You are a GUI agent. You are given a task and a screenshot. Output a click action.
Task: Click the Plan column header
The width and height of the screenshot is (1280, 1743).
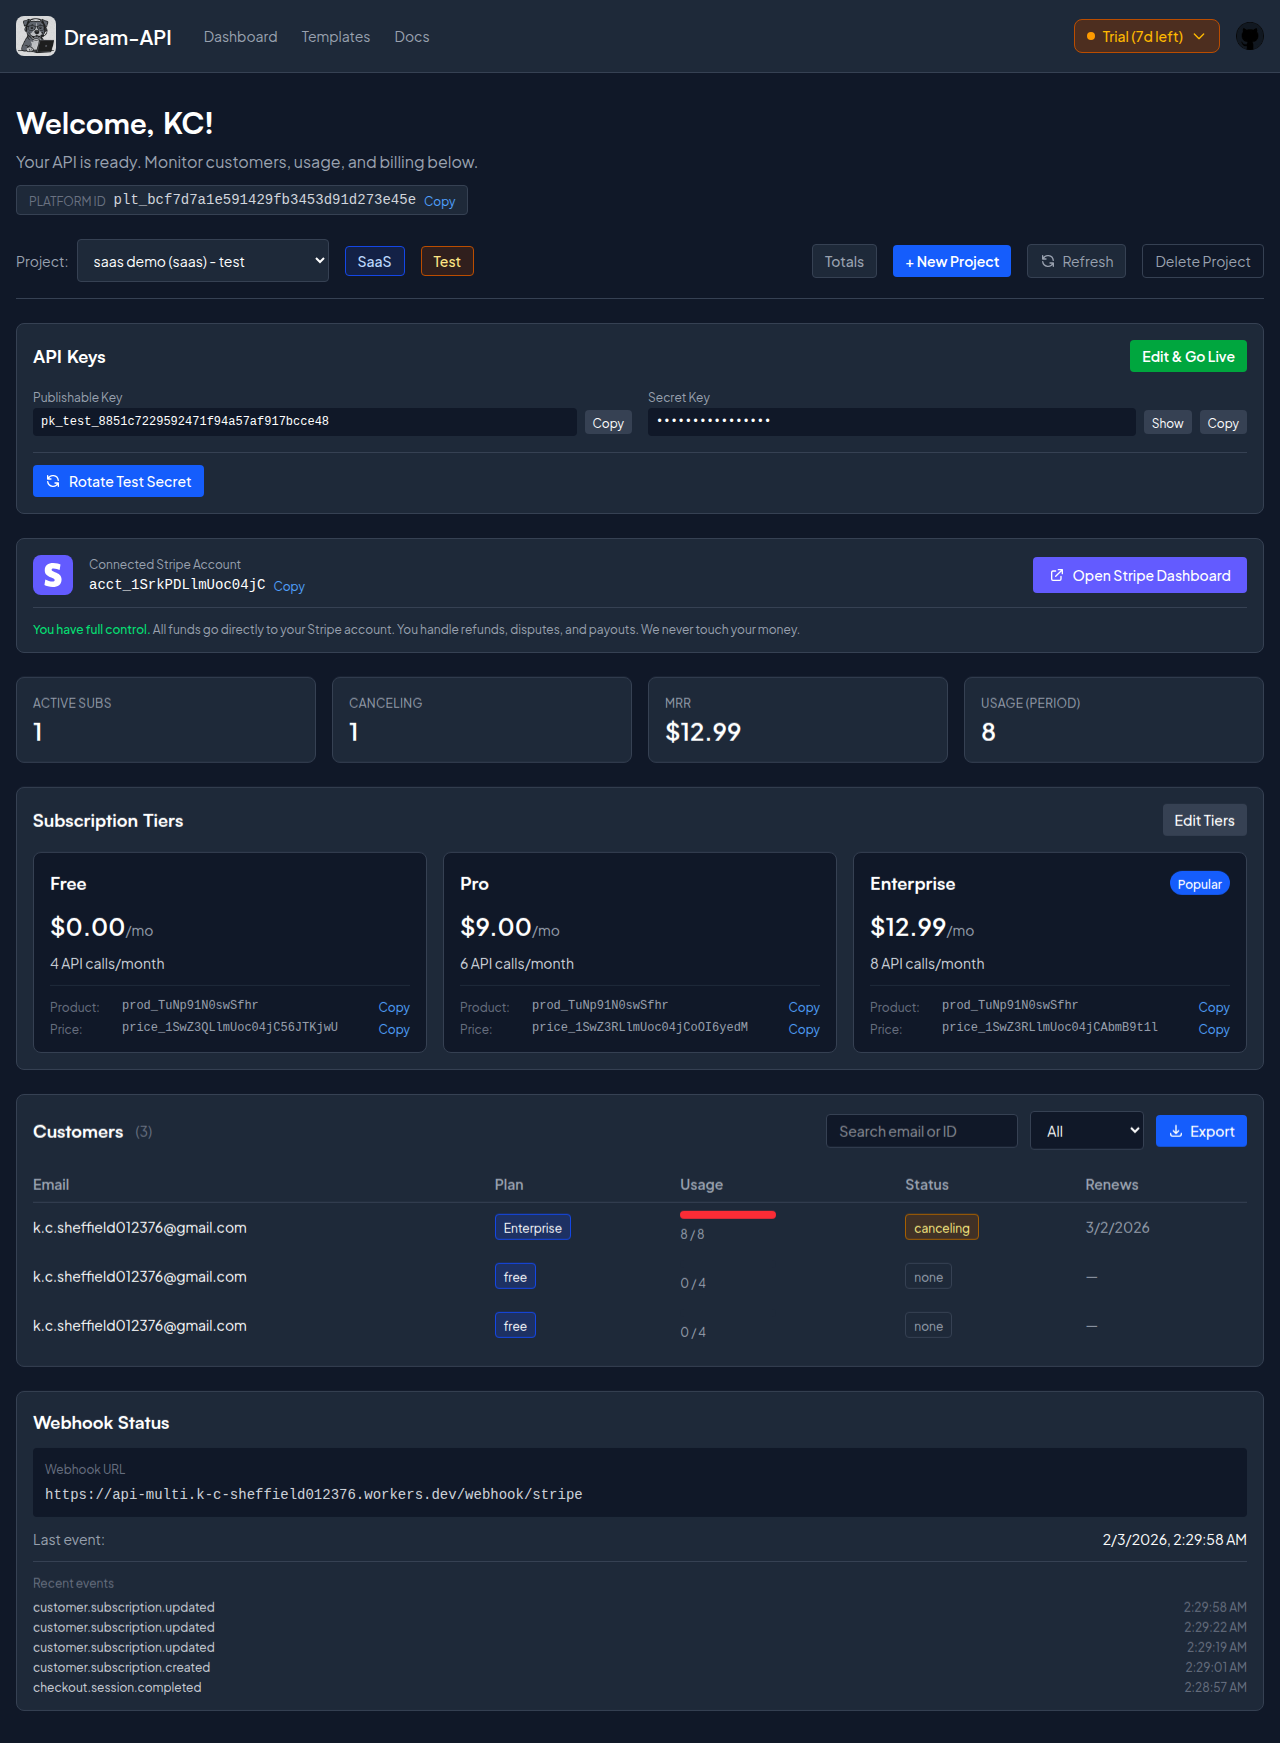click(509, 1184)
